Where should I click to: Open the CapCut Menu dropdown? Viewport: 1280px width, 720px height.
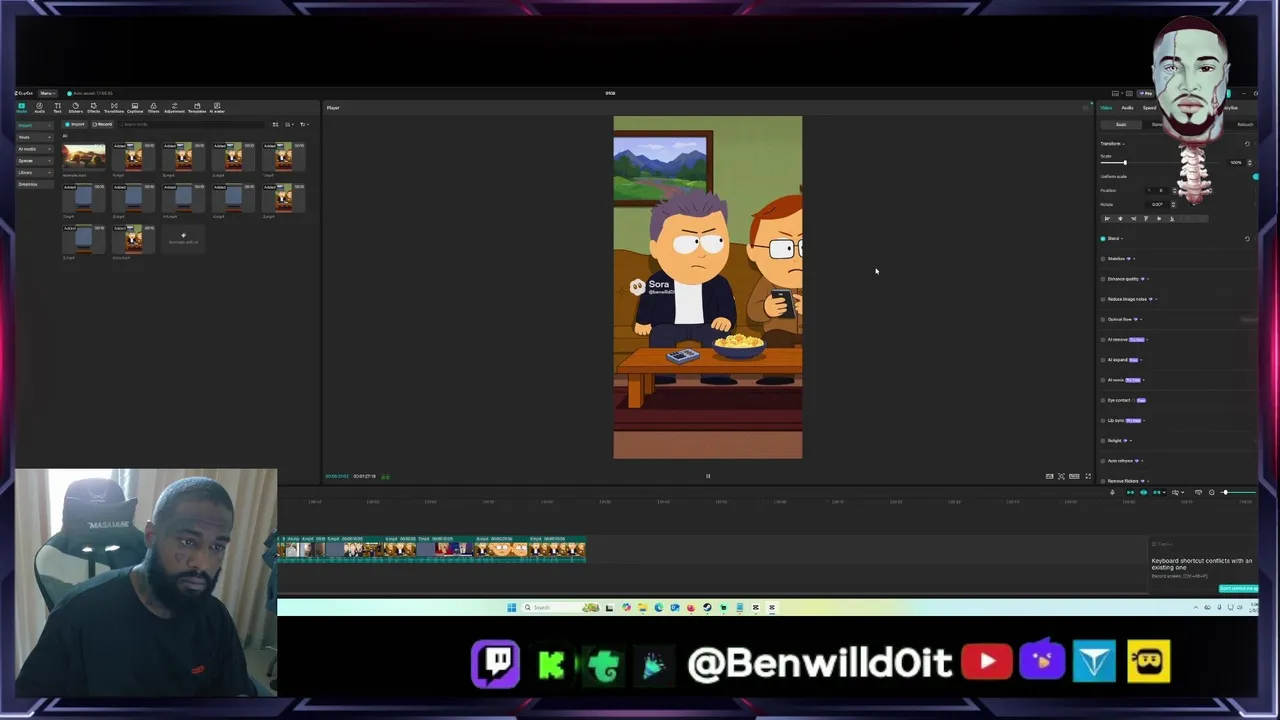coord(47,93)
